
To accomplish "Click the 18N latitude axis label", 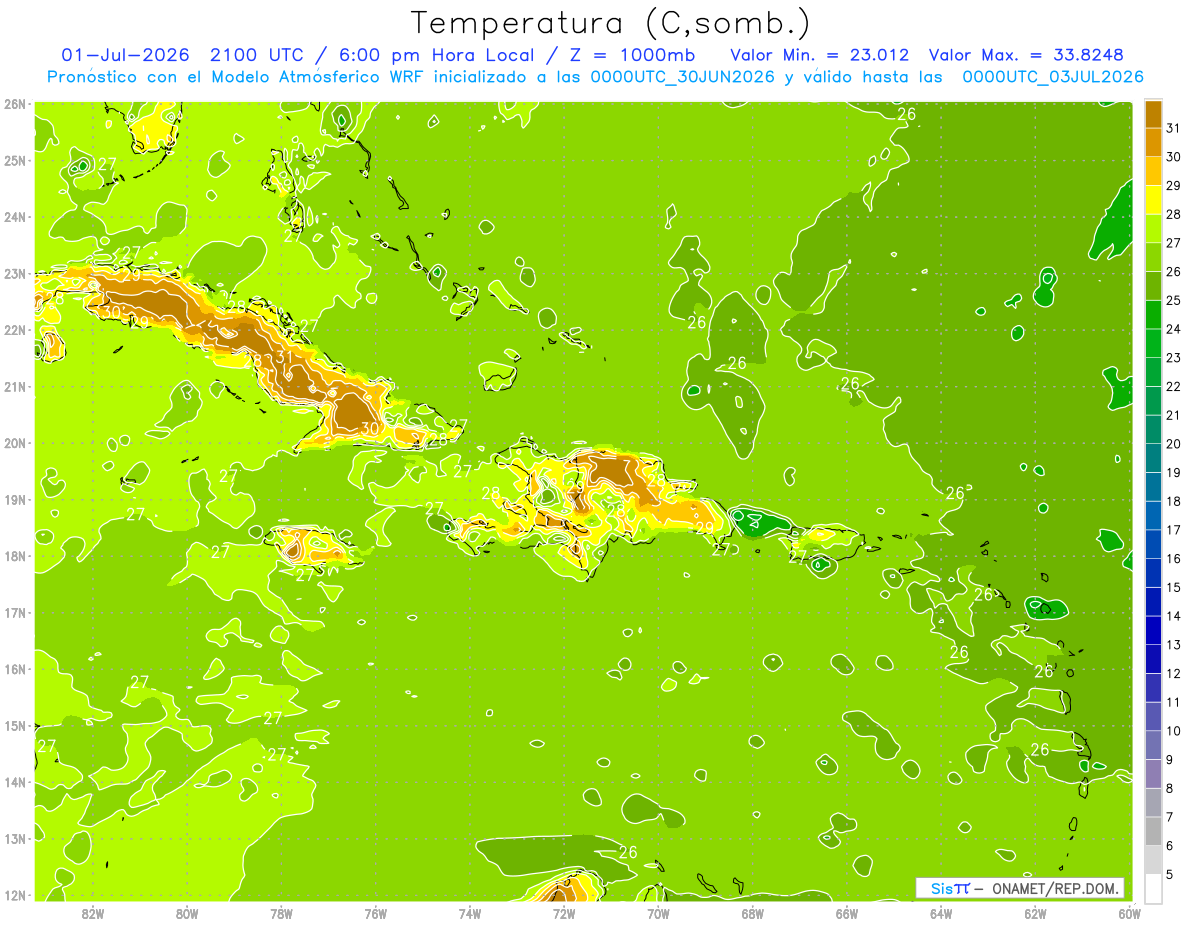I will pos(15,556).
